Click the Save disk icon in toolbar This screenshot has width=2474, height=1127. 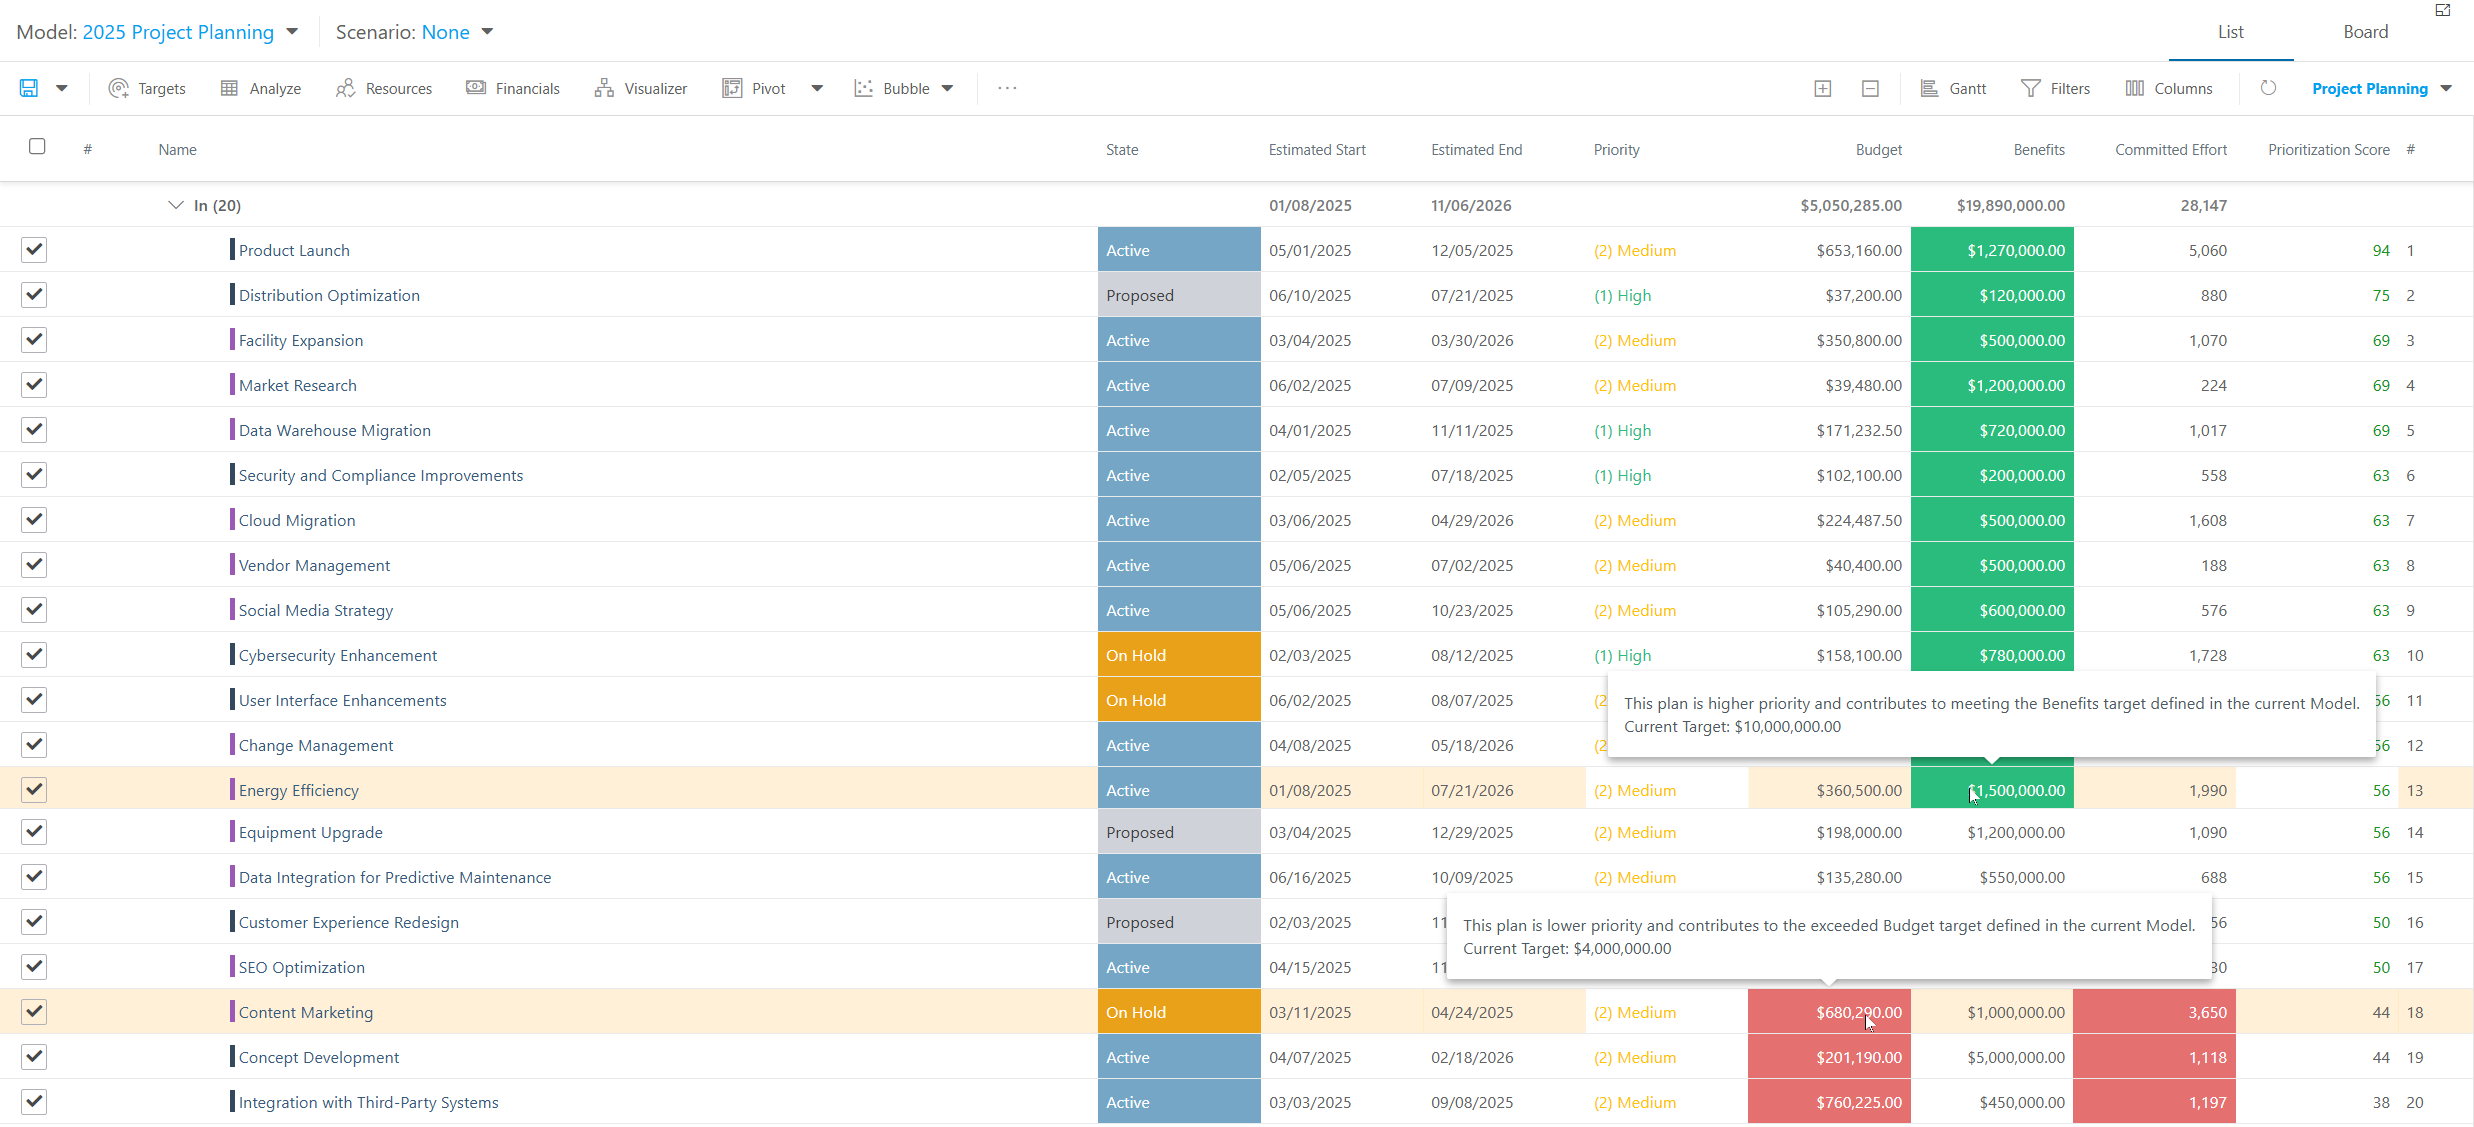(x=29, y=88)
